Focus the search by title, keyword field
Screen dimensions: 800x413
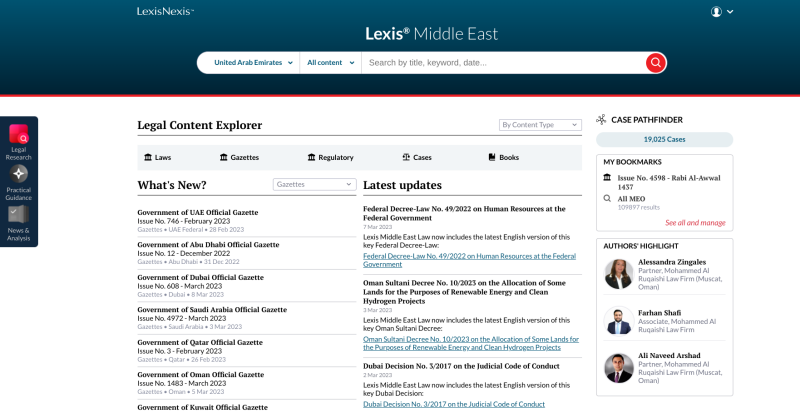pyautogui.click(x=503, y=63)
